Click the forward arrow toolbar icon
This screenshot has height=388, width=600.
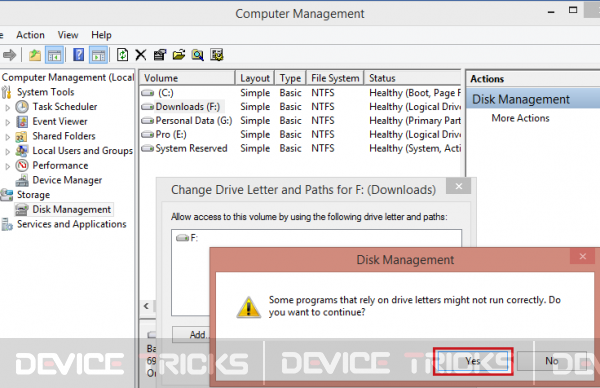(9, 55)
